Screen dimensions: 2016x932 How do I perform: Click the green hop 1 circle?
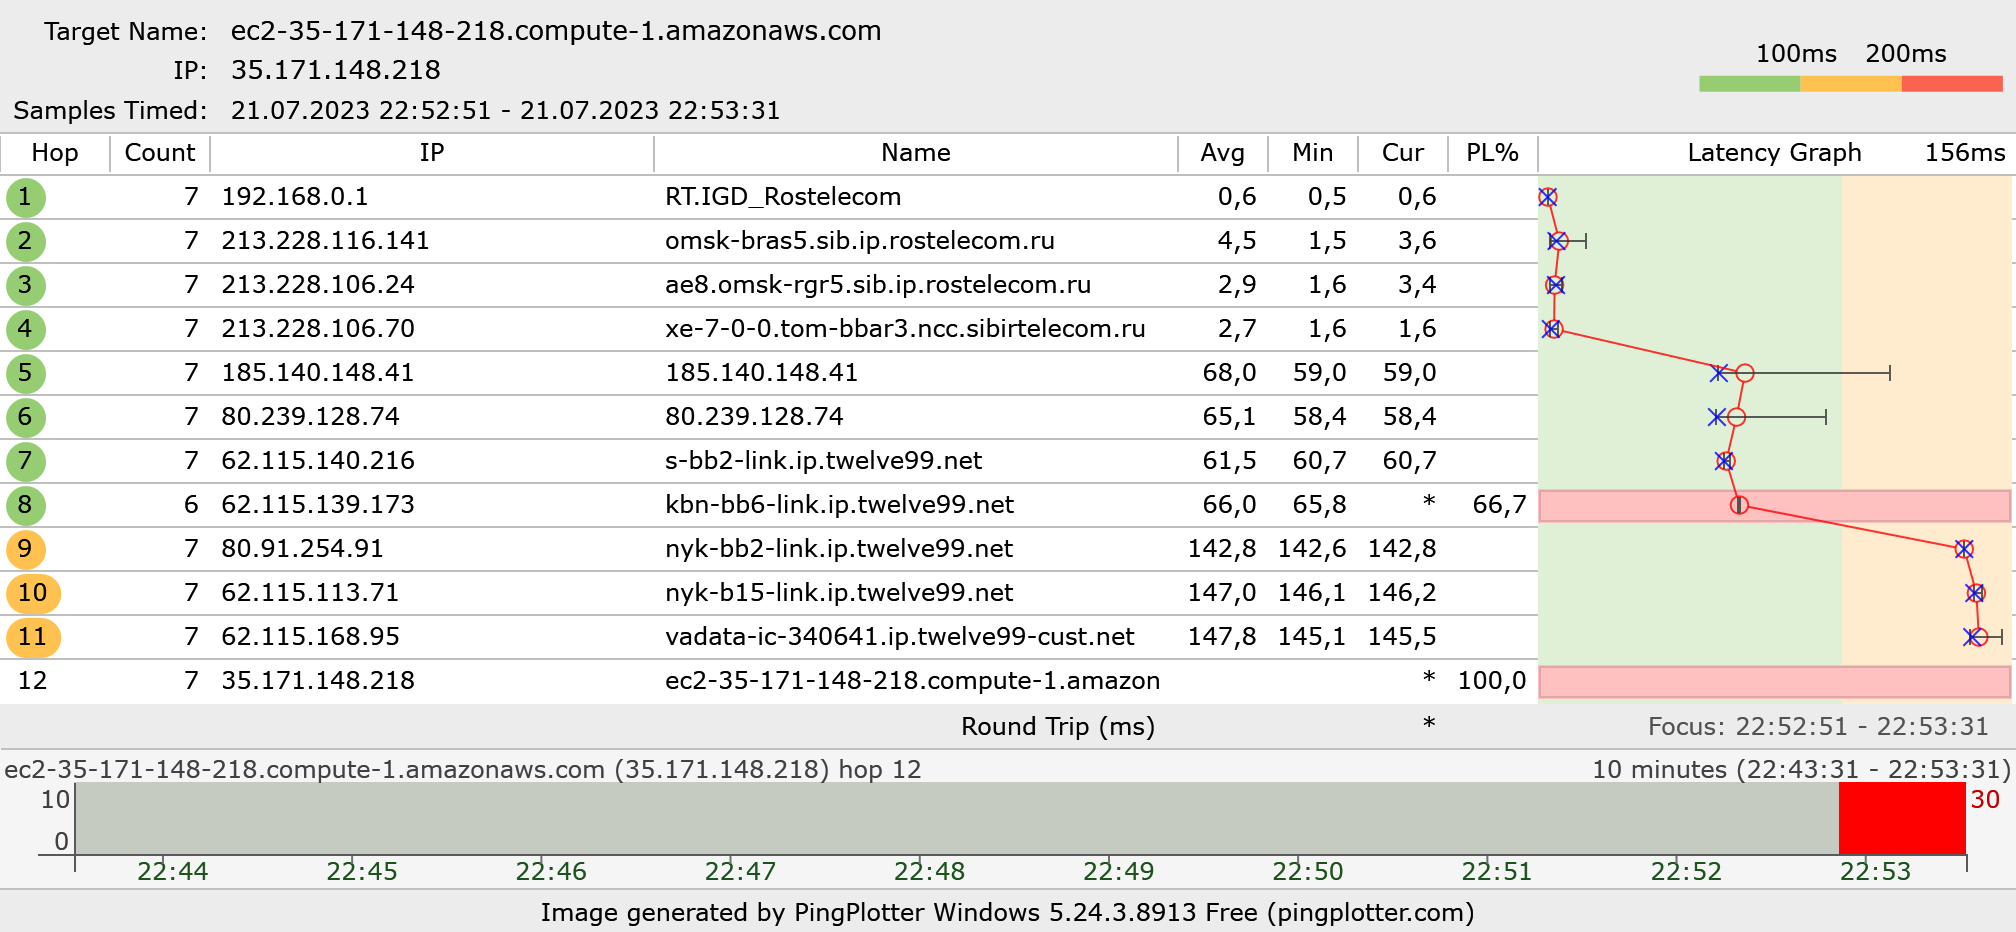tap(25, 197)
